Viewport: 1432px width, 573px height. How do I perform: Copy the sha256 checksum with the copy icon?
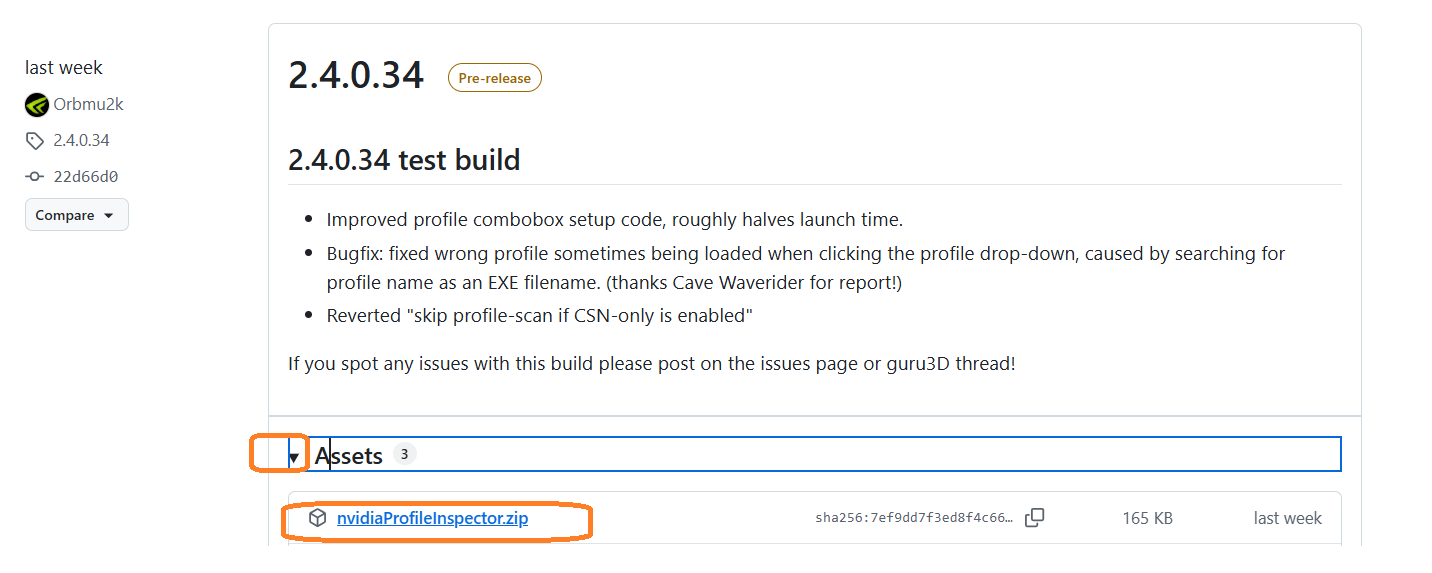coord(1035,518)
